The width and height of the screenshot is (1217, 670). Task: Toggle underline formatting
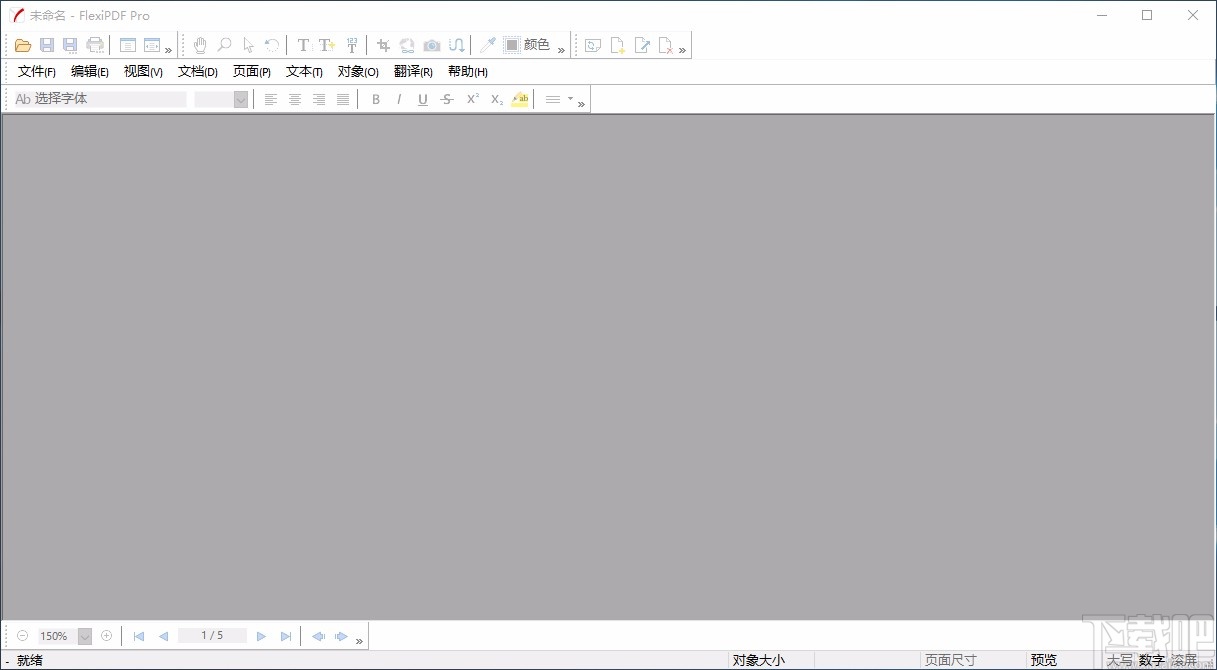click(423, 99)
